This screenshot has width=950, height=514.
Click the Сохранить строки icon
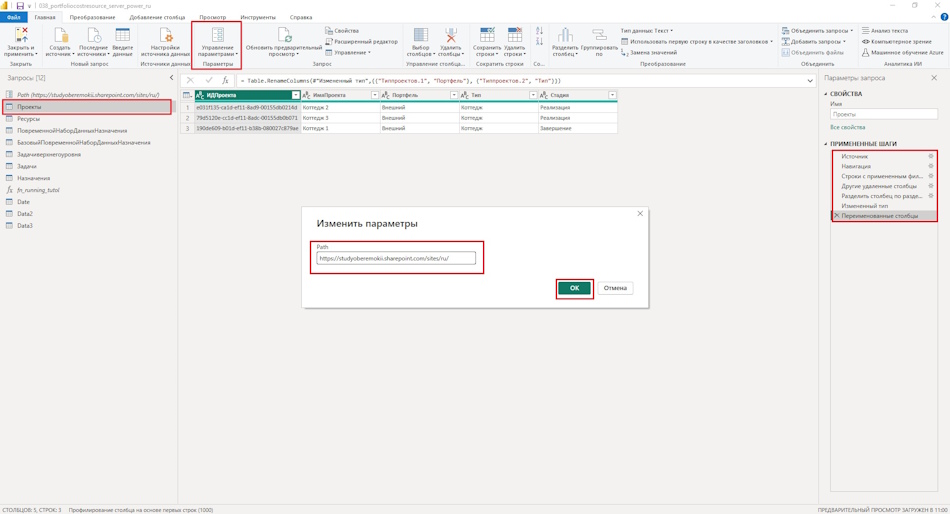[487, 35]
